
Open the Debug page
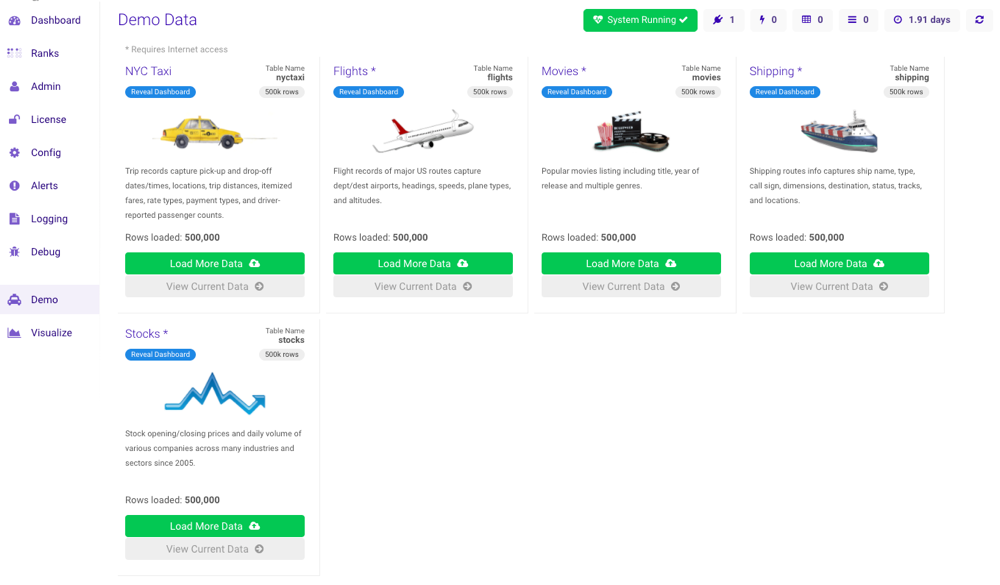point(45,251)
